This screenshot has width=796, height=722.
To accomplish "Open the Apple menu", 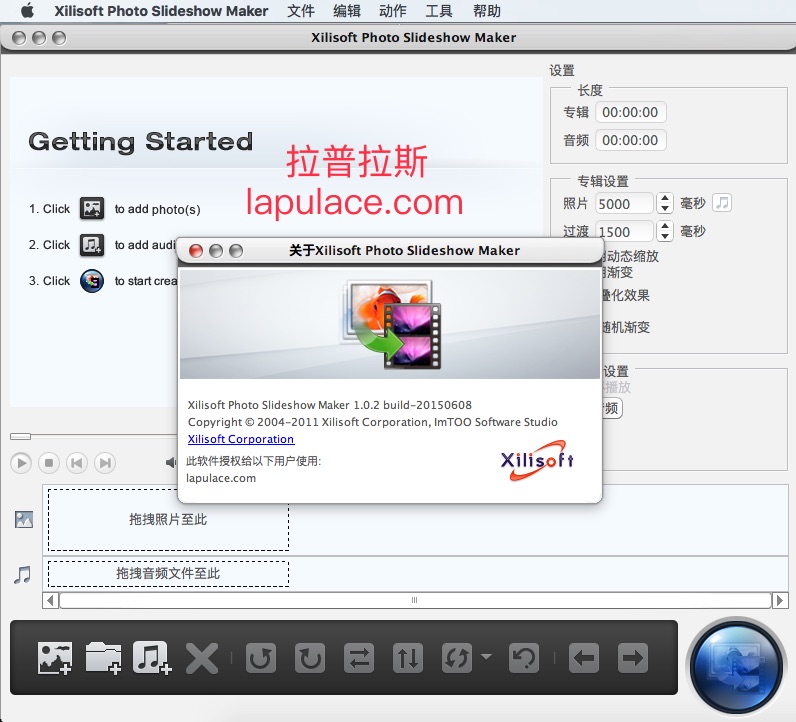I will (x=27, y=10).
